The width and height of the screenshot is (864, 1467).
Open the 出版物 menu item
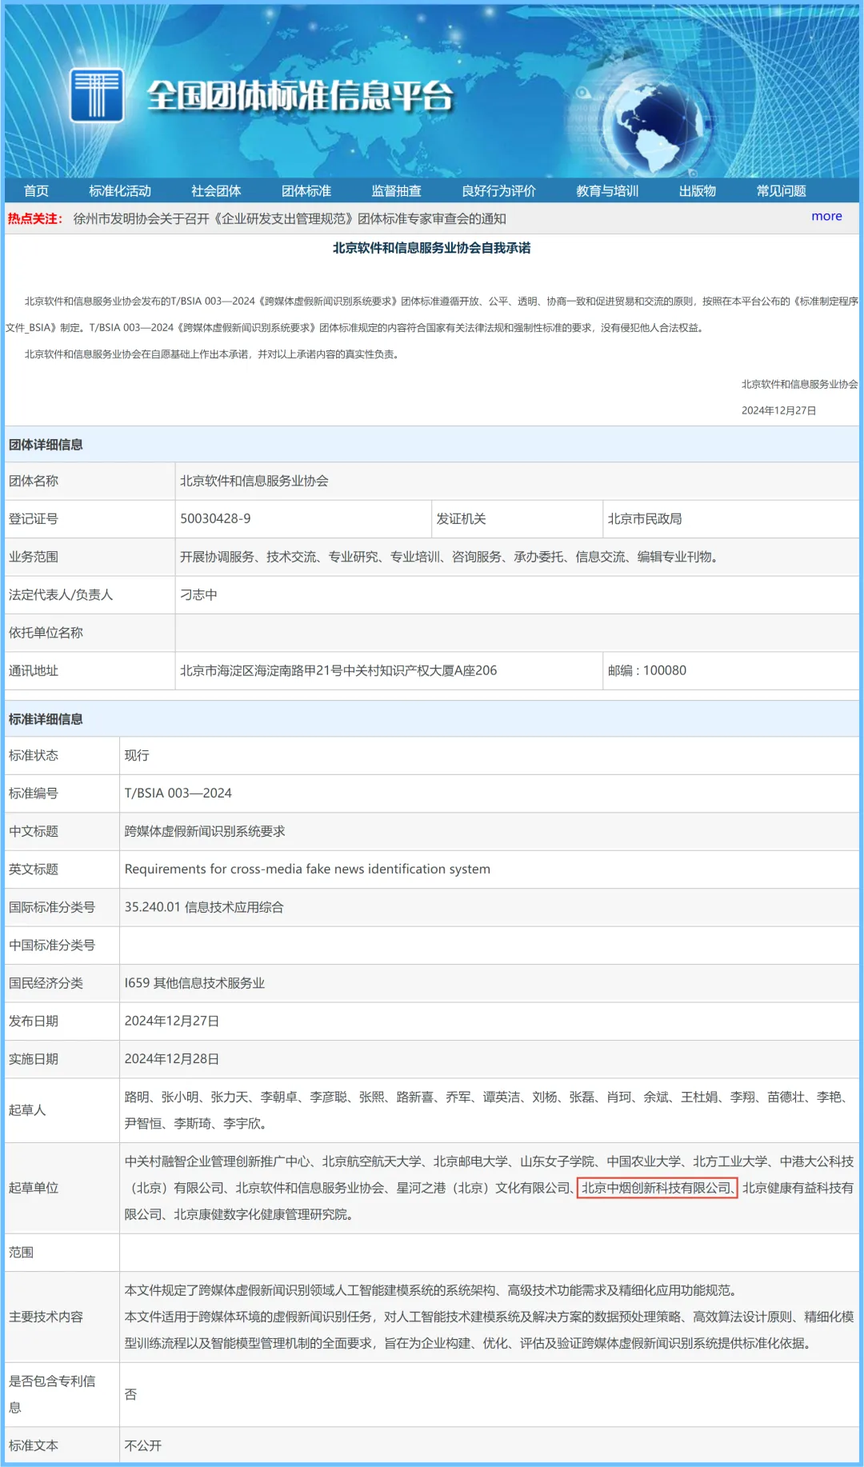pyautogui.click(x=697, y=191)
